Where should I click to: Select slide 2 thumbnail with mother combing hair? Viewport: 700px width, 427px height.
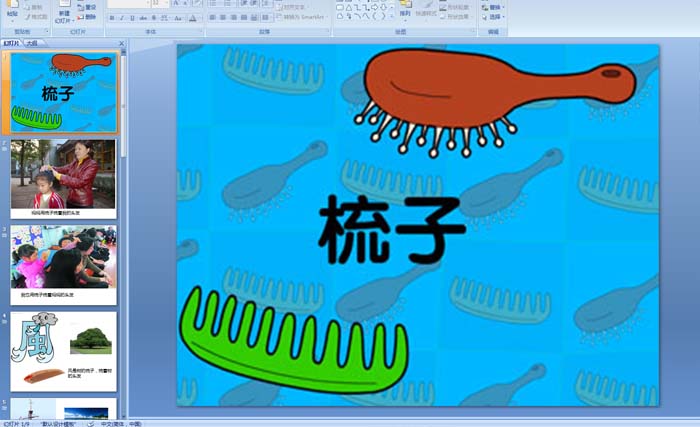(x=63, y=179)
